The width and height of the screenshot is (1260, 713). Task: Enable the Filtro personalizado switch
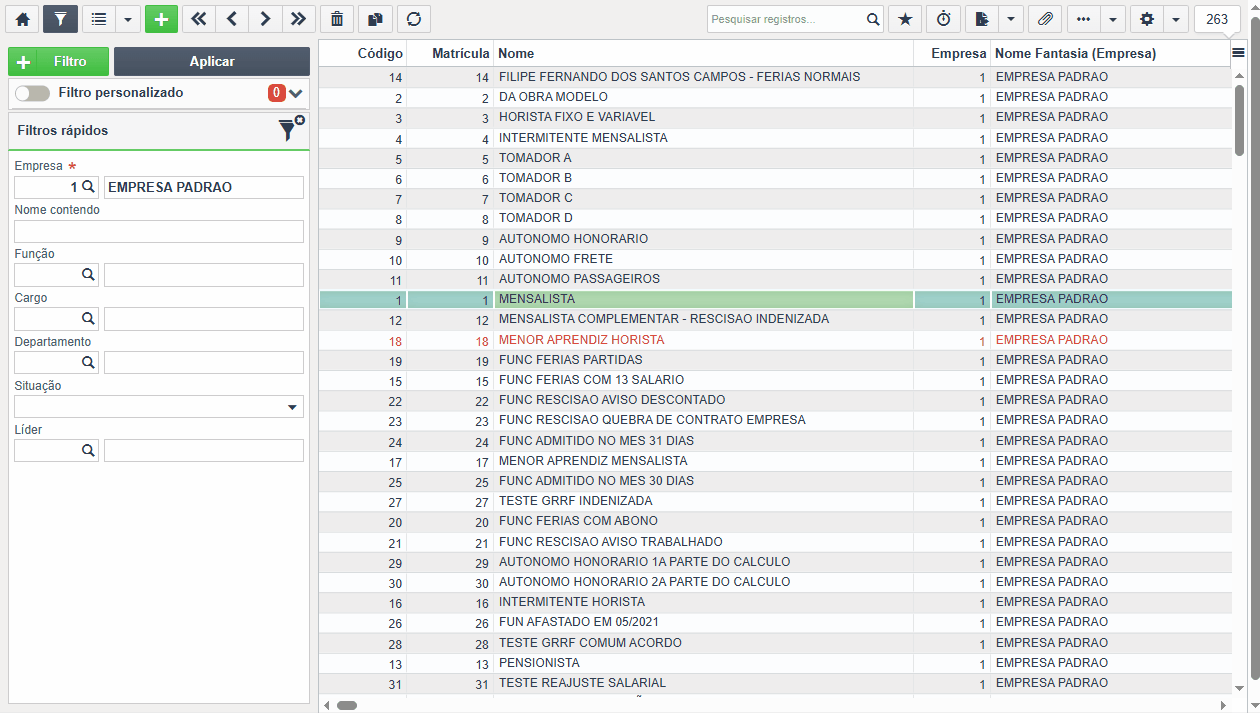click(x=32, y=93)
